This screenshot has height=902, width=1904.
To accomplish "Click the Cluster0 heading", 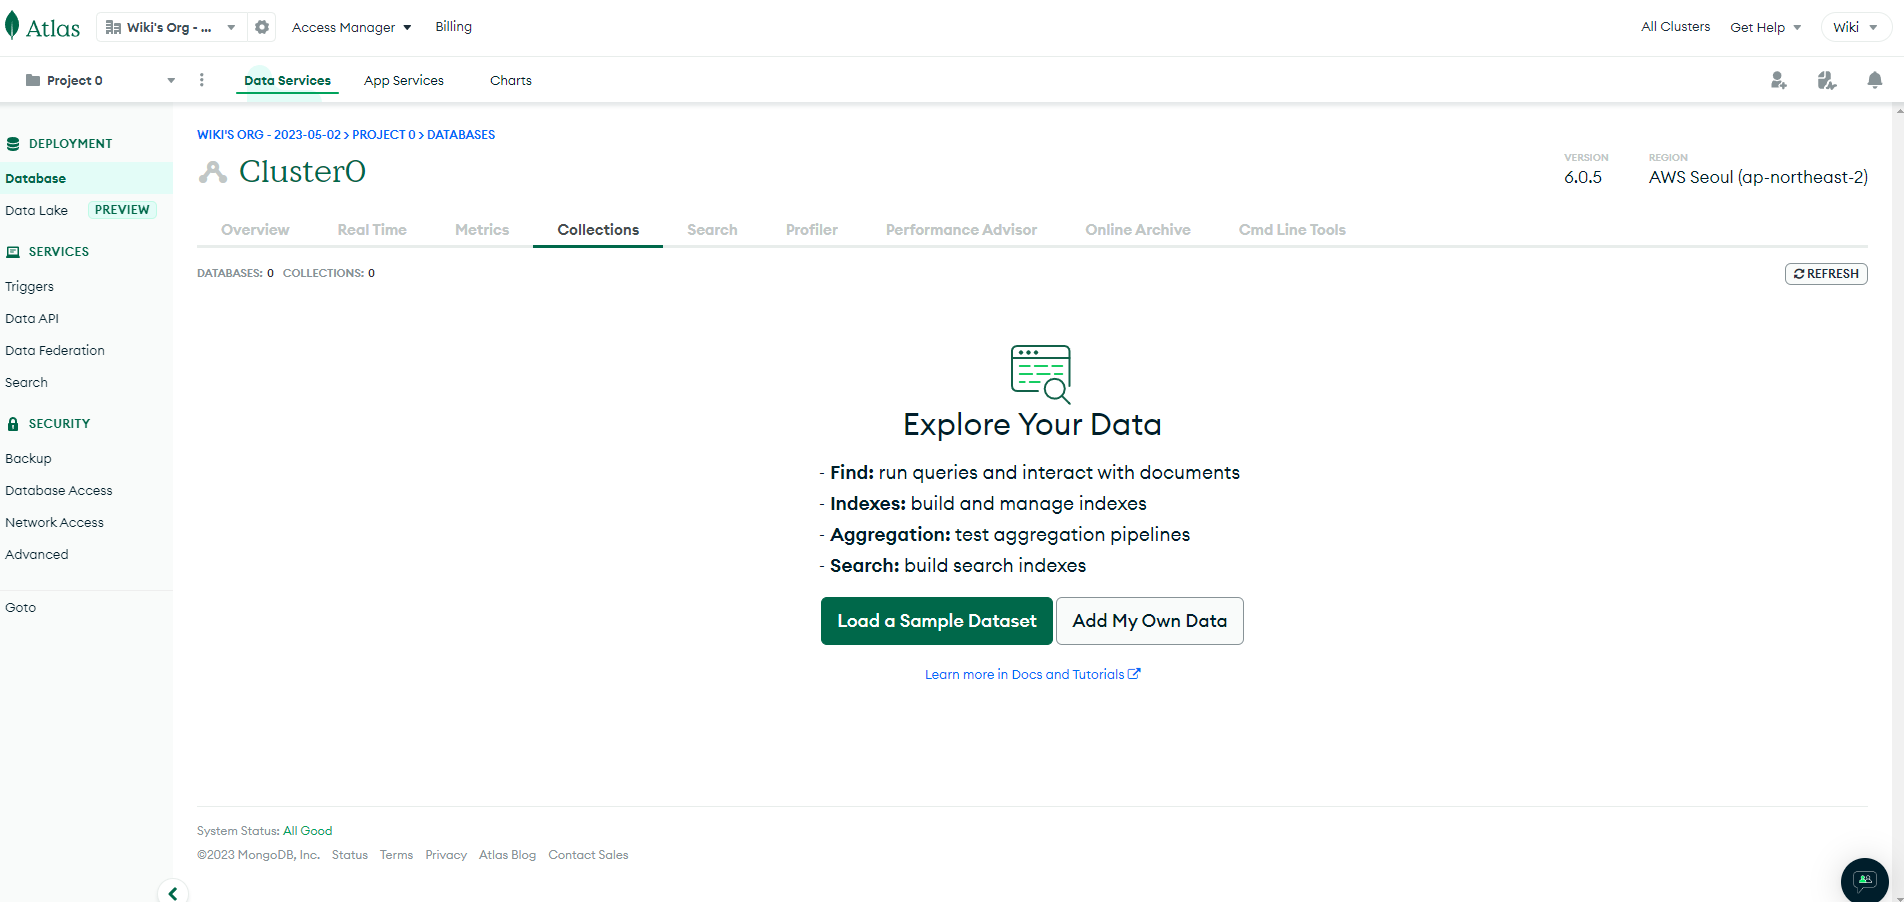I will [x=302, y=172].
